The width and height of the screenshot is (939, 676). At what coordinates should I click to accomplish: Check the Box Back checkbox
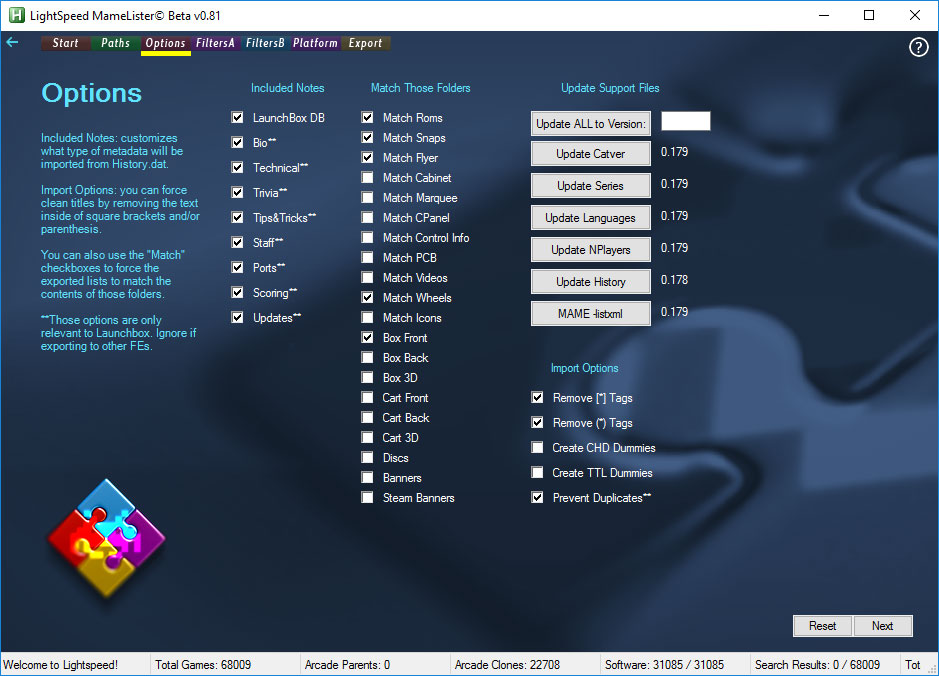pos(368,357)
